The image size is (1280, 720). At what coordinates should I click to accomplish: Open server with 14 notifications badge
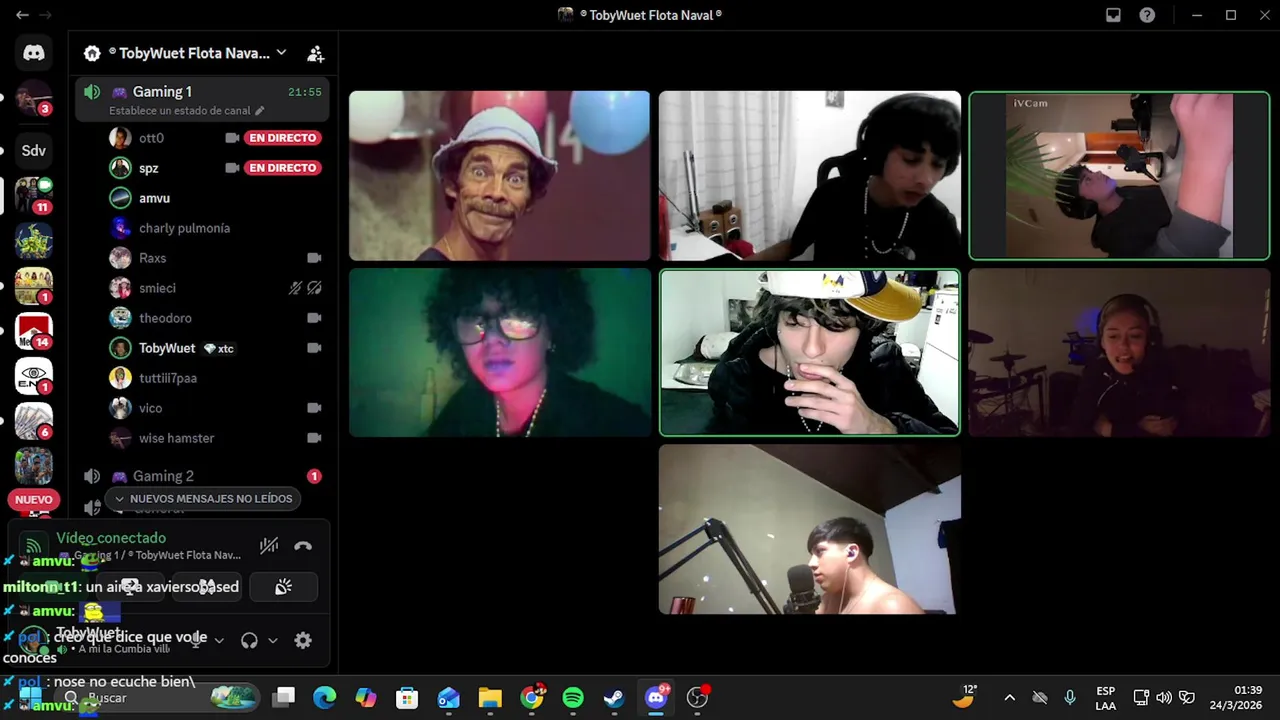(34, 330)
